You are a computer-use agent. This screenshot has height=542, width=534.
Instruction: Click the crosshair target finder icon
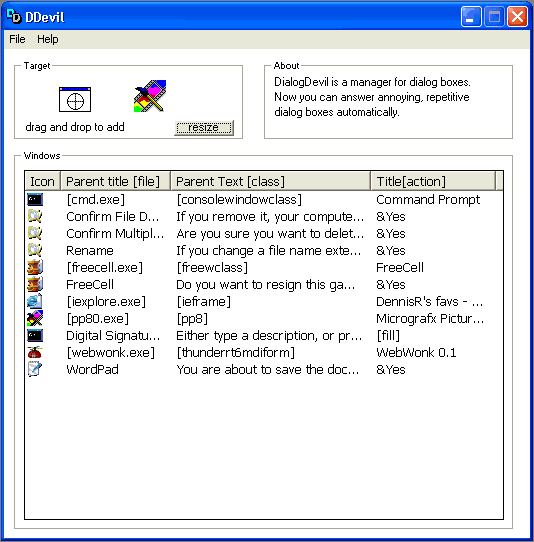(x=75, y=100)
